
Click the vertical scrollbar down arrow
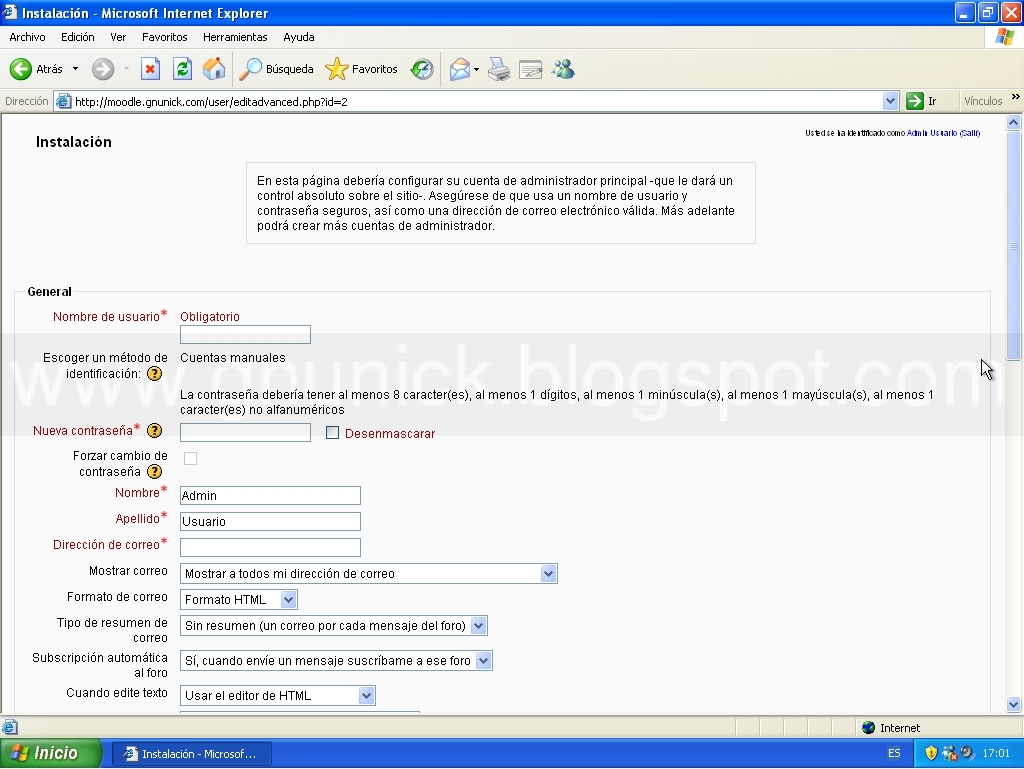[x=1014, y=704]
